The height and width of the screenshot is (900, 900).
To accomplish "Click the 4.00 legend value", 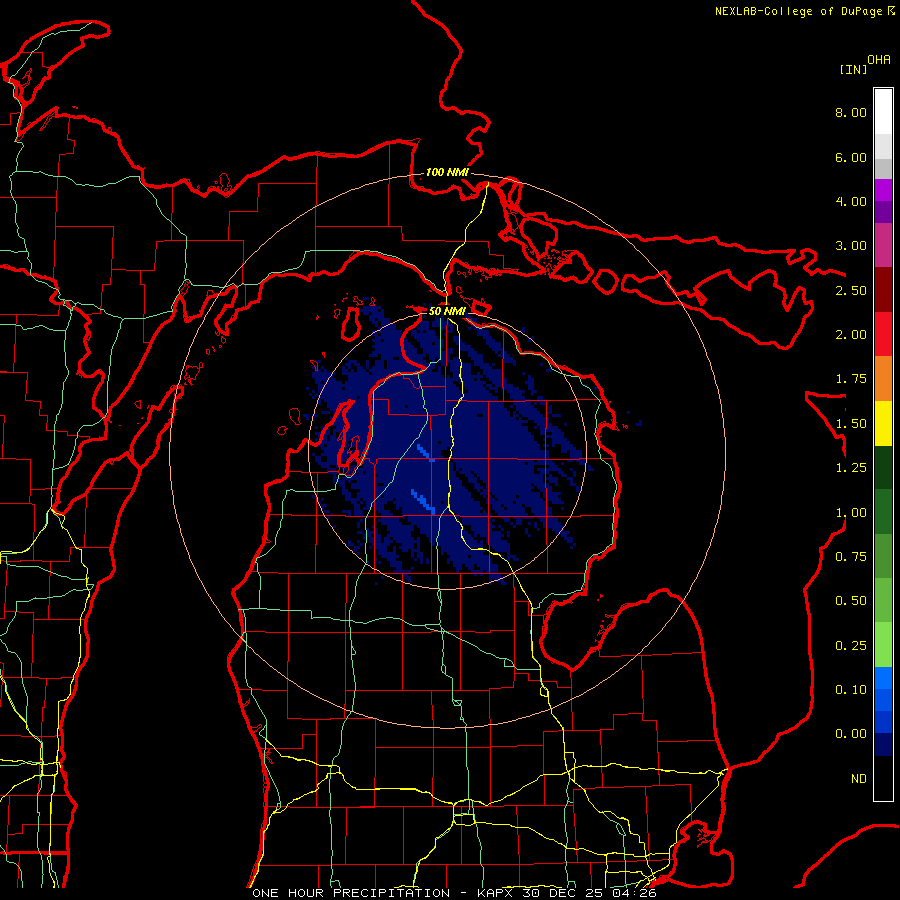I will [851, 201].
